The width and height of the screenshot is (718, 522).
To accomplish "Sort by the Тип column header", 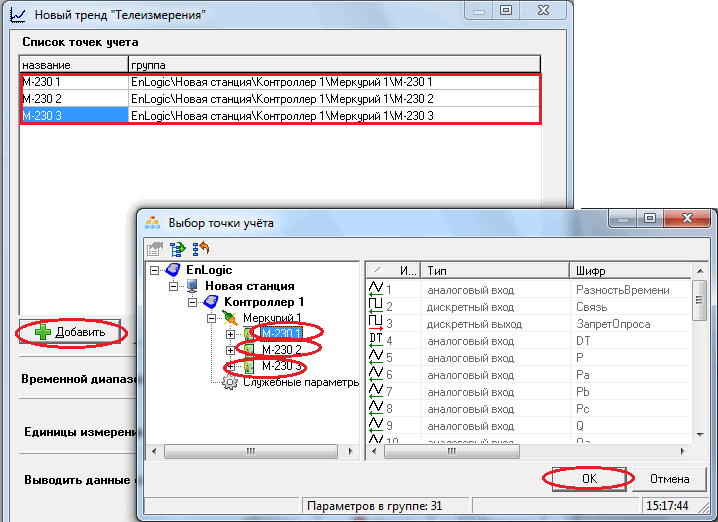I will 495,271.
